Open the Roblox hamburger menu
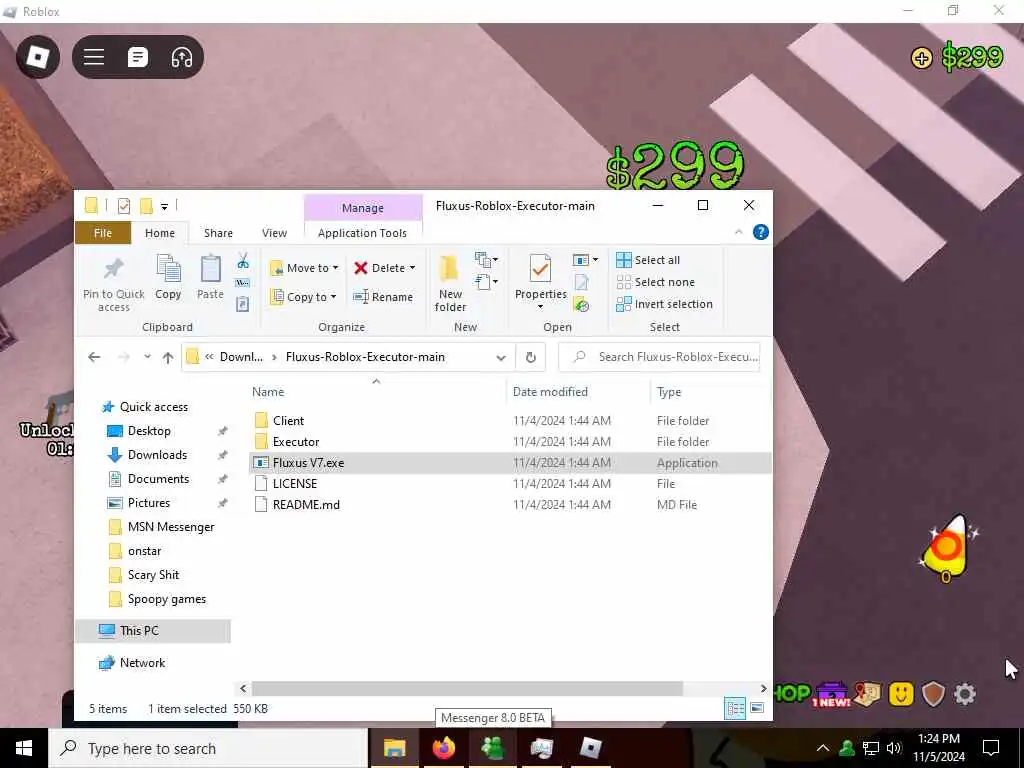Viewport: 1024px width, 768px height. pos(94,57)
